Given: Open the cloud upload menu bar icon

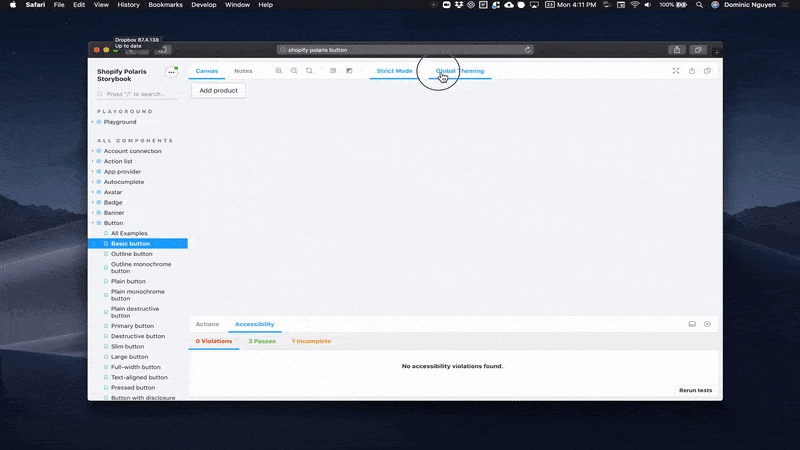Looking at the screenshot, I should (509, 5).
